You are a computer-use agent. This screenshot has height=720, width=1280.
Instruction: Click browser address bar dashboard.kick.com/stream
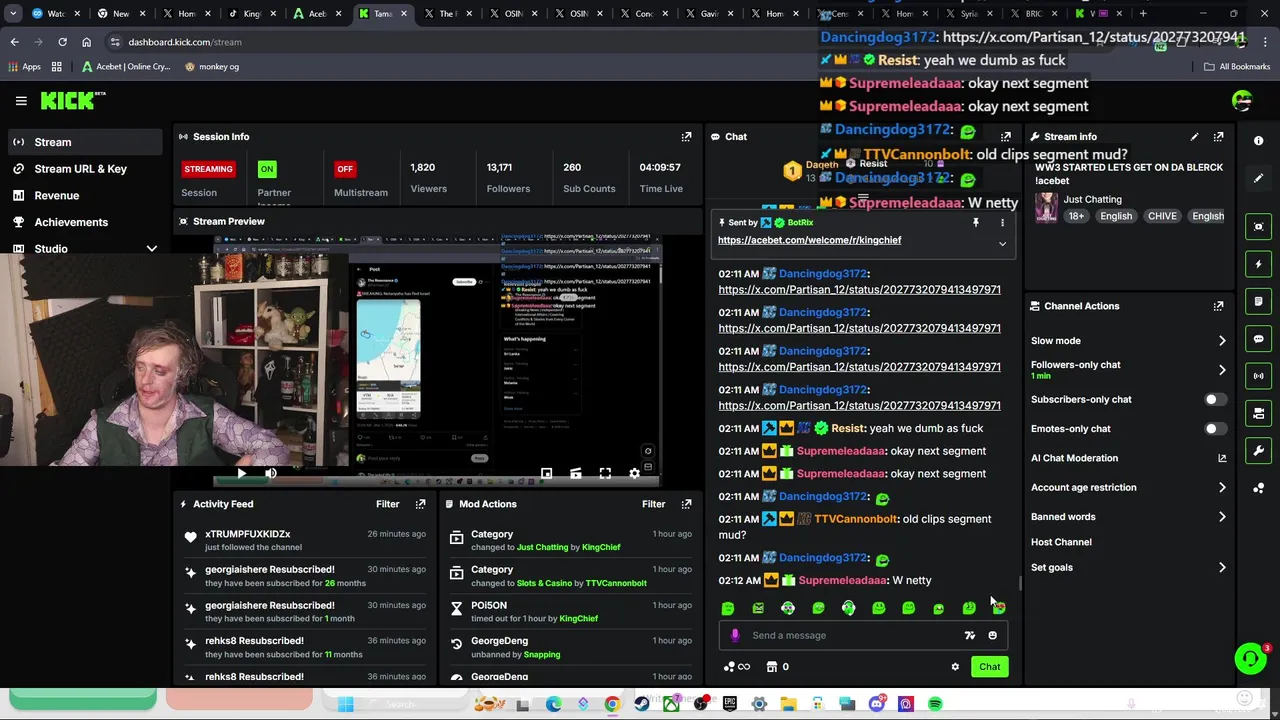click(x=184, y=42)
